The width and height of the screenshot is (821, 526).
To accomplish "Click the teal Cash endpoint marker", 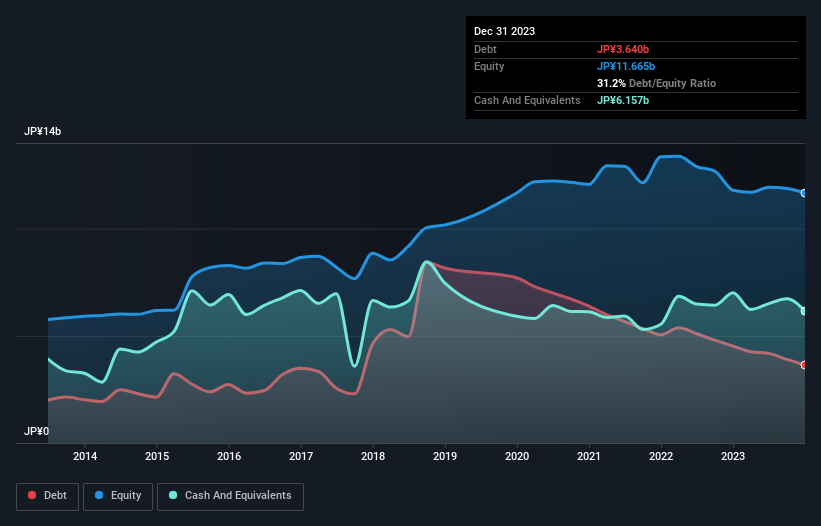I will [804, 311].
